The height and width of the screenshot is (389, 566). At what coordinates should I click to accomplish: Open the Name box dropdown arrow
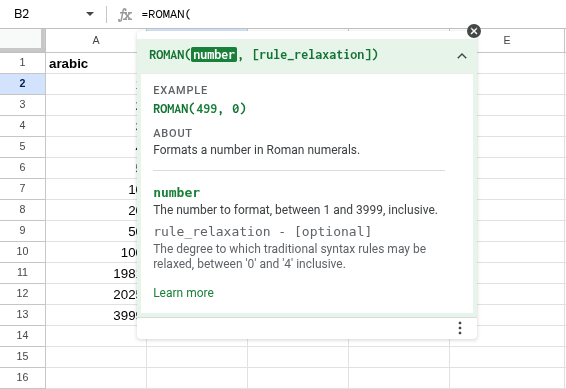point(90,14)
